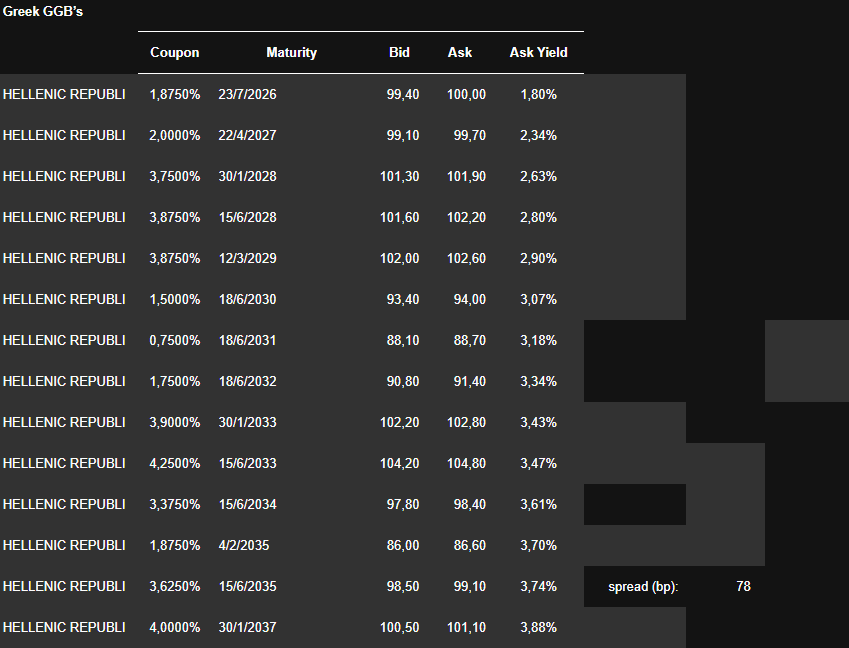Select the 18/6/2032 maturity cell
849x648 pixels.
coord(247,382)
